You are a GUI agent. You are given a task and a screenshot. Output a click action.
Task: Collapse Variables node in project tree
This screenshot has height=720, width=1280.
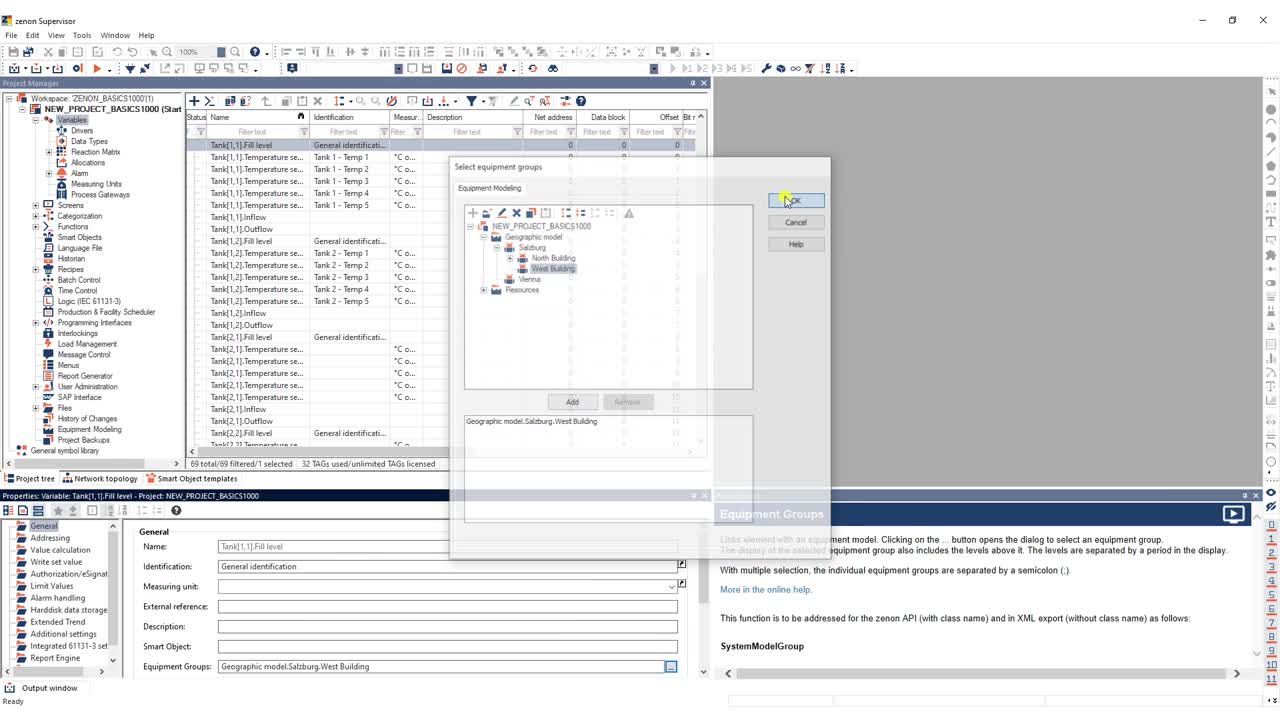36,120
